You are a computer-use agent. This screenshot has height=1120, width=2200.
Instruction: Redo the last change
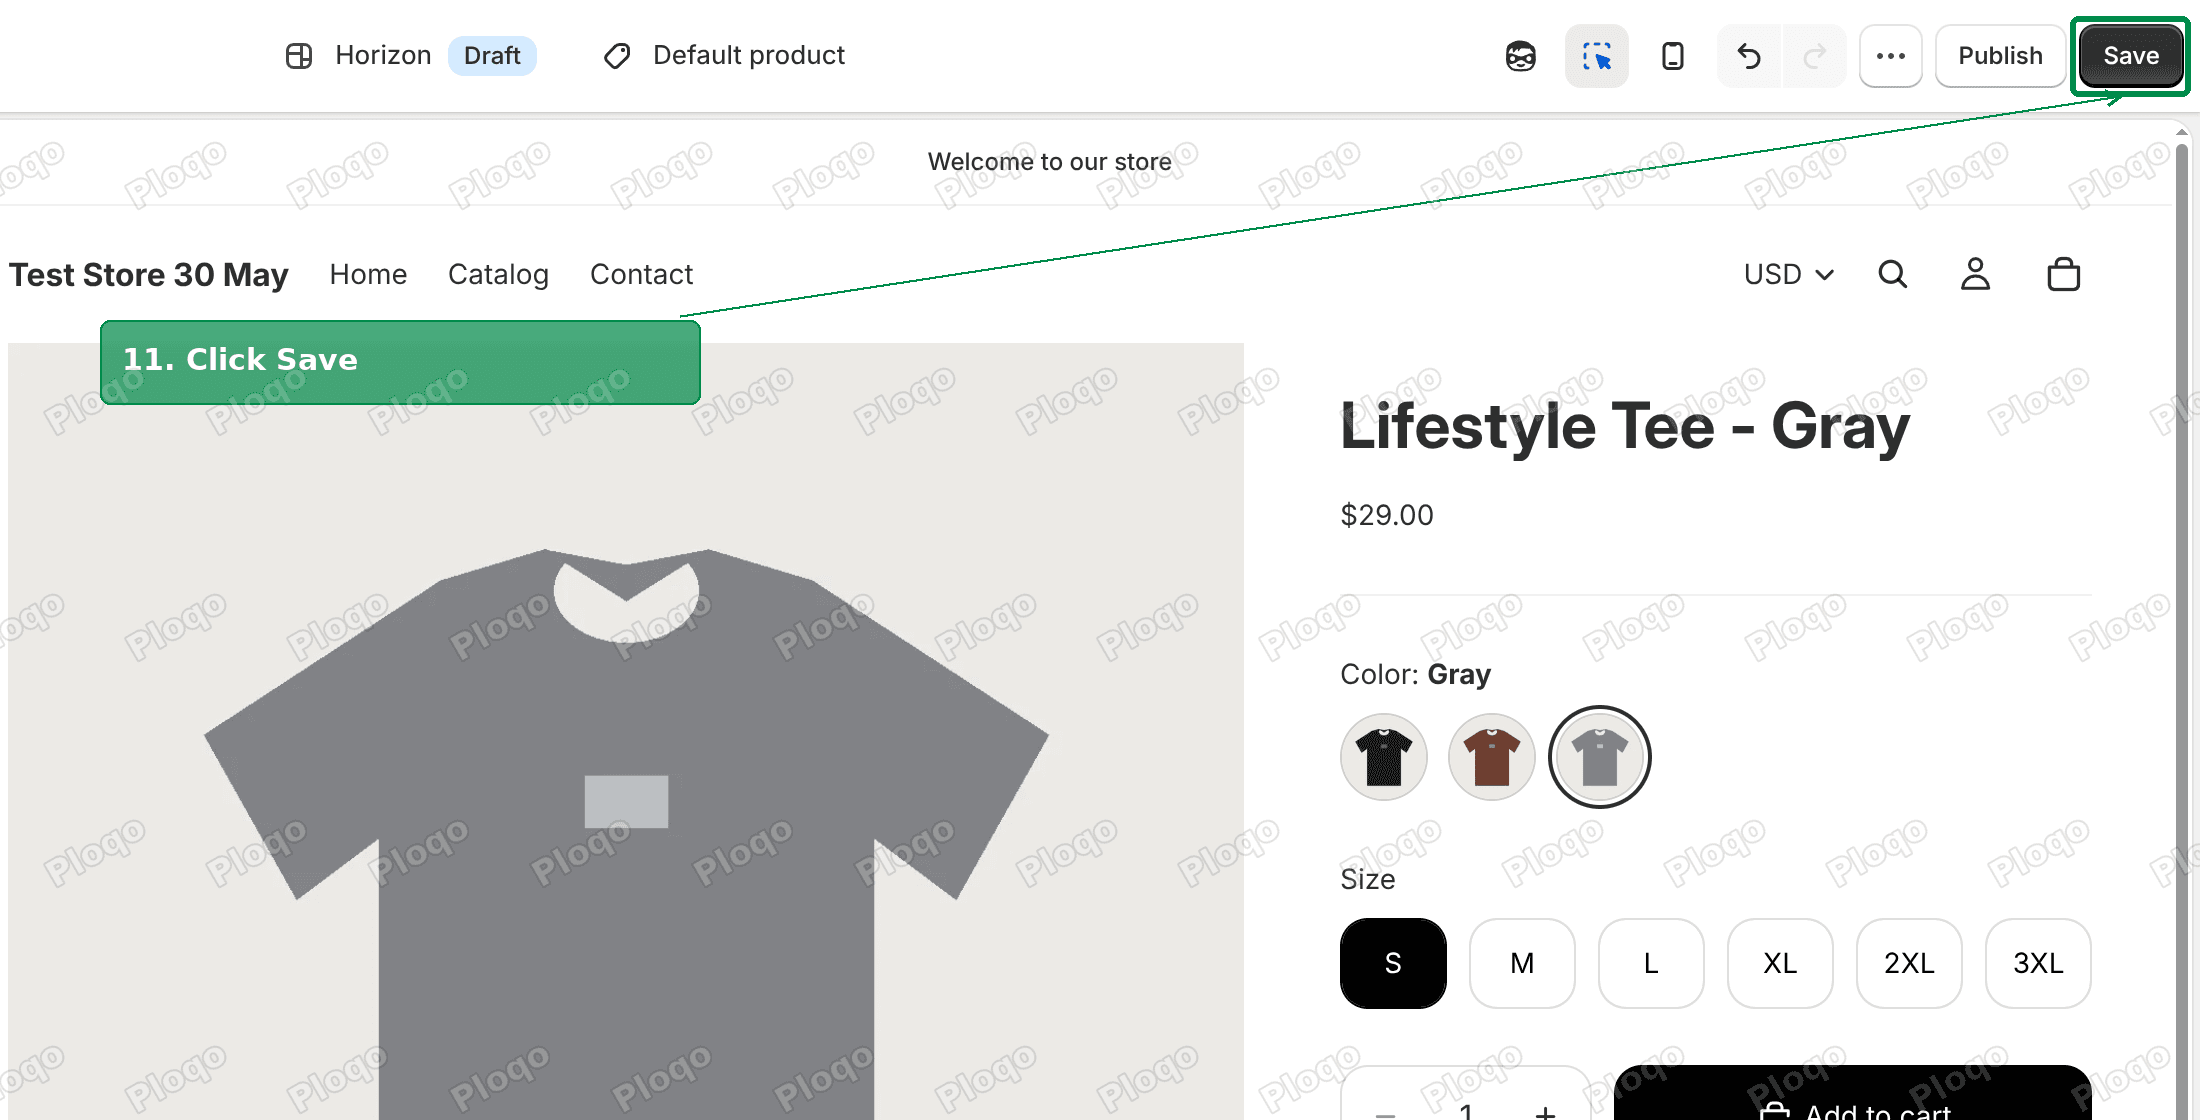pos(1814,56)
